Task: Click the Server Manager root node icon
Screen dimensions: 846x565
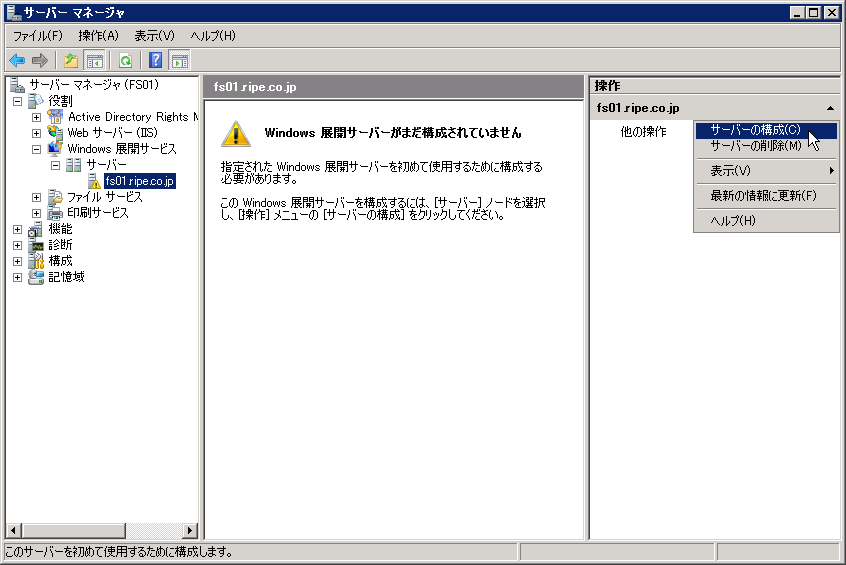Action: coord(17,85)
